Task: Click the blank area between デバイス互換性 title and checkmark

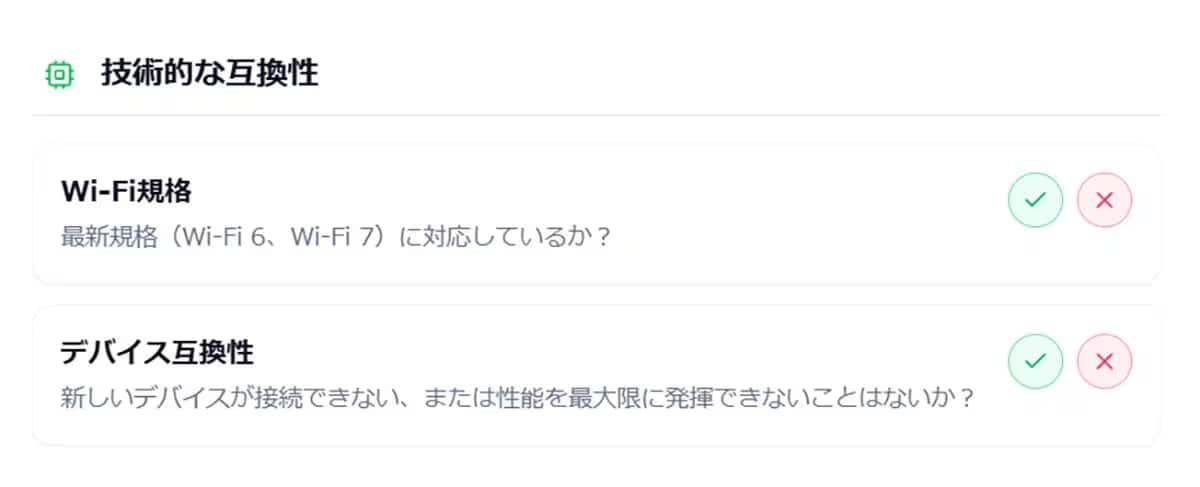Action: 630,352
